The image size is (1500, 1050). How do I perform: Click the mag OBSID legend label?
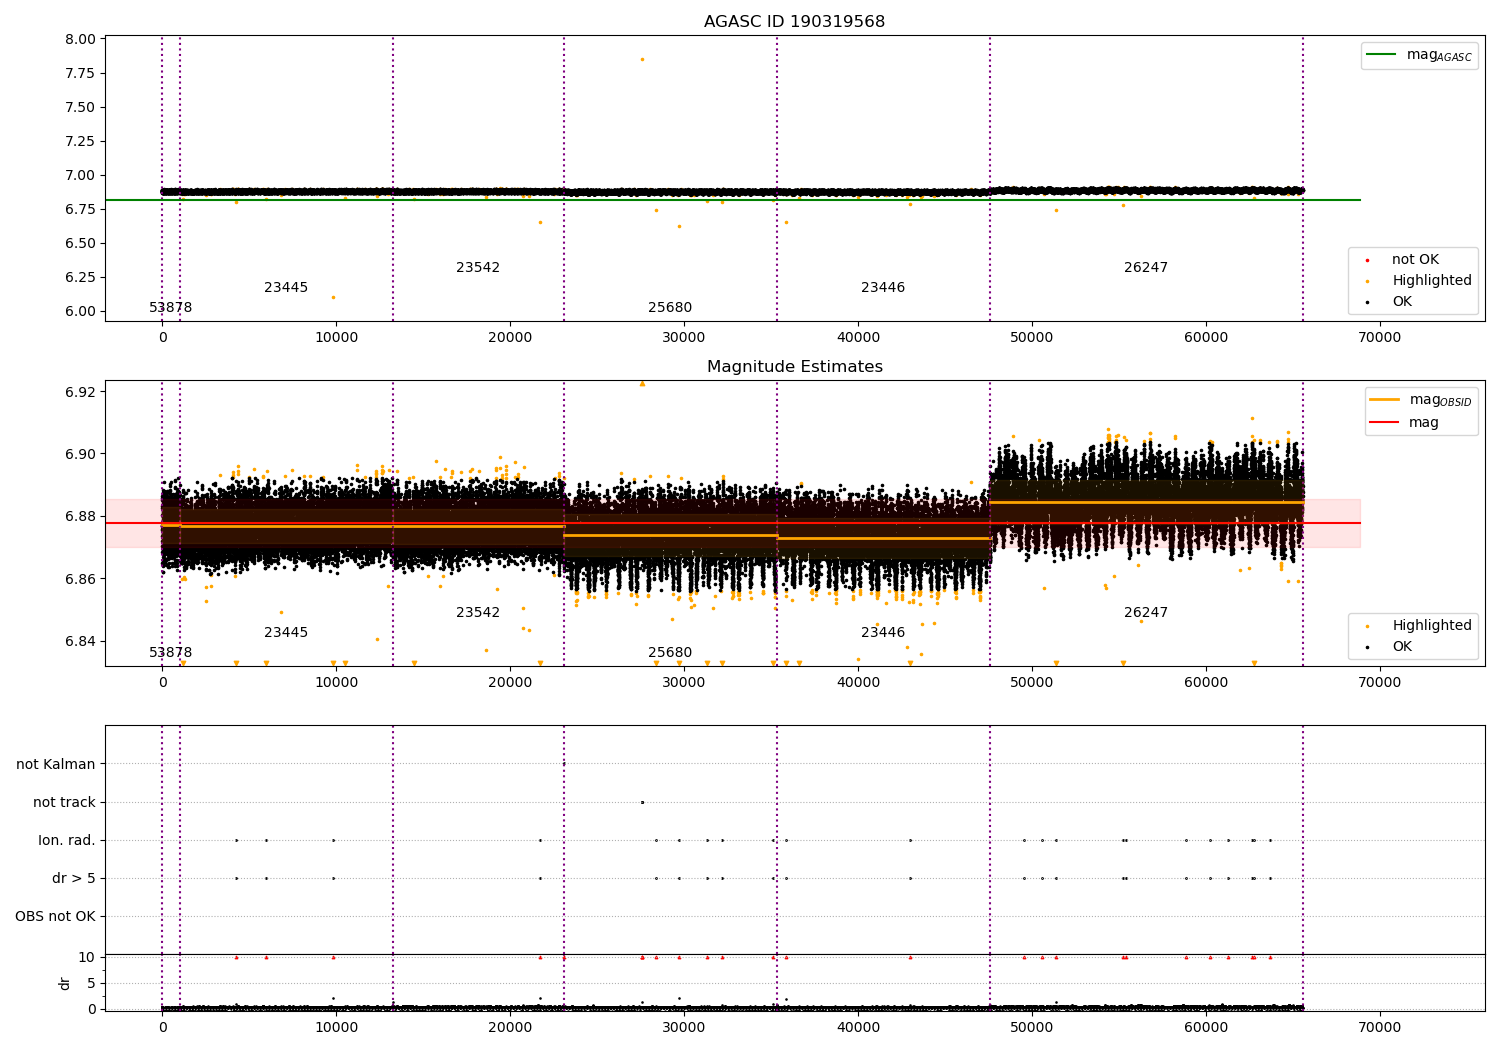click(x=1440, y=400)
